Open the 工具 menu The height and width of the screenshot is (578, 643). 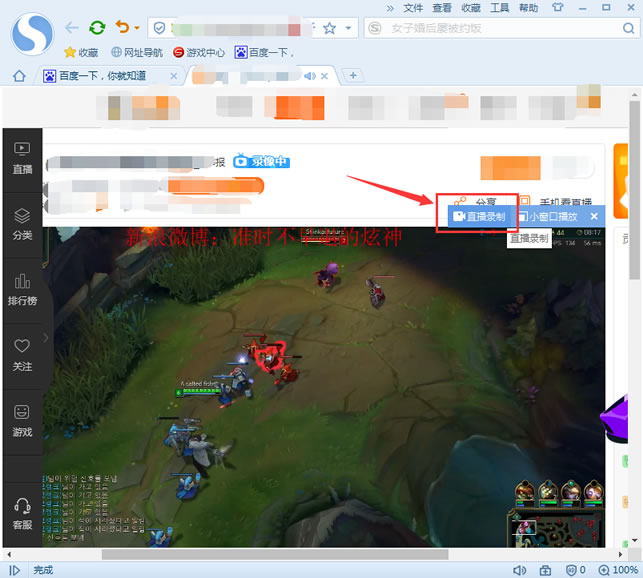click(x=499, y=8)
